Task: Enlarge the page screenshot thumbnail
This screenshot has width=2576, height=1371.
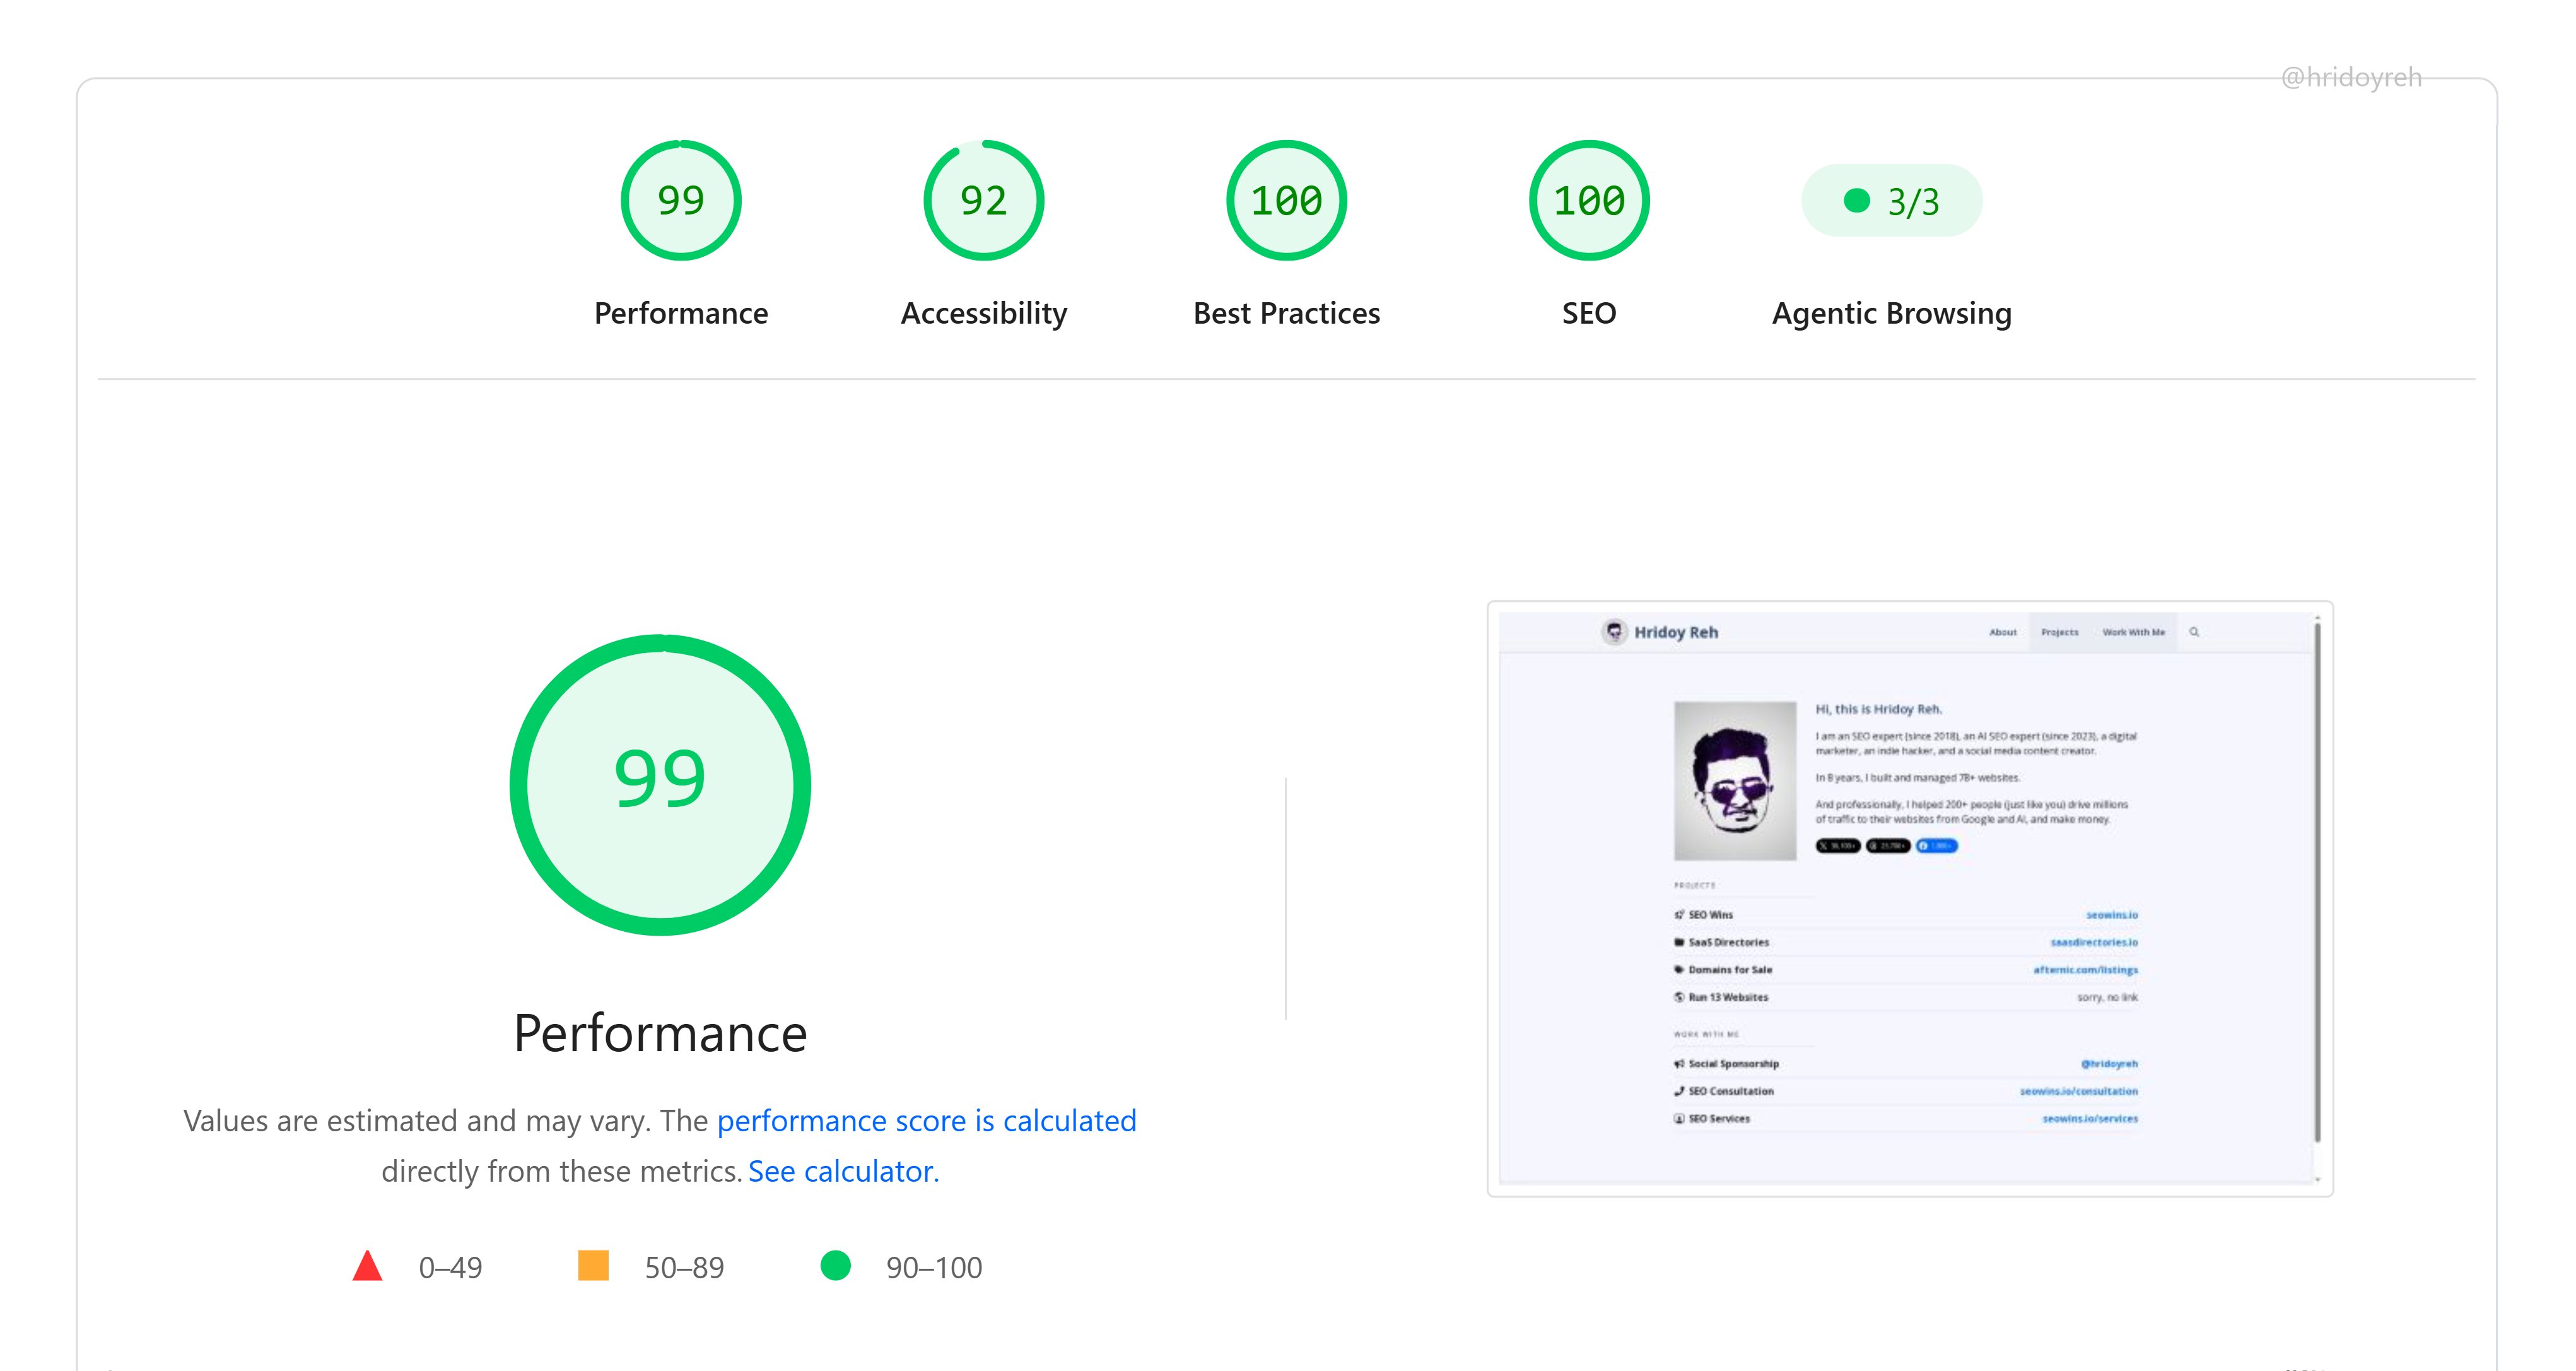Action: 1910,899
